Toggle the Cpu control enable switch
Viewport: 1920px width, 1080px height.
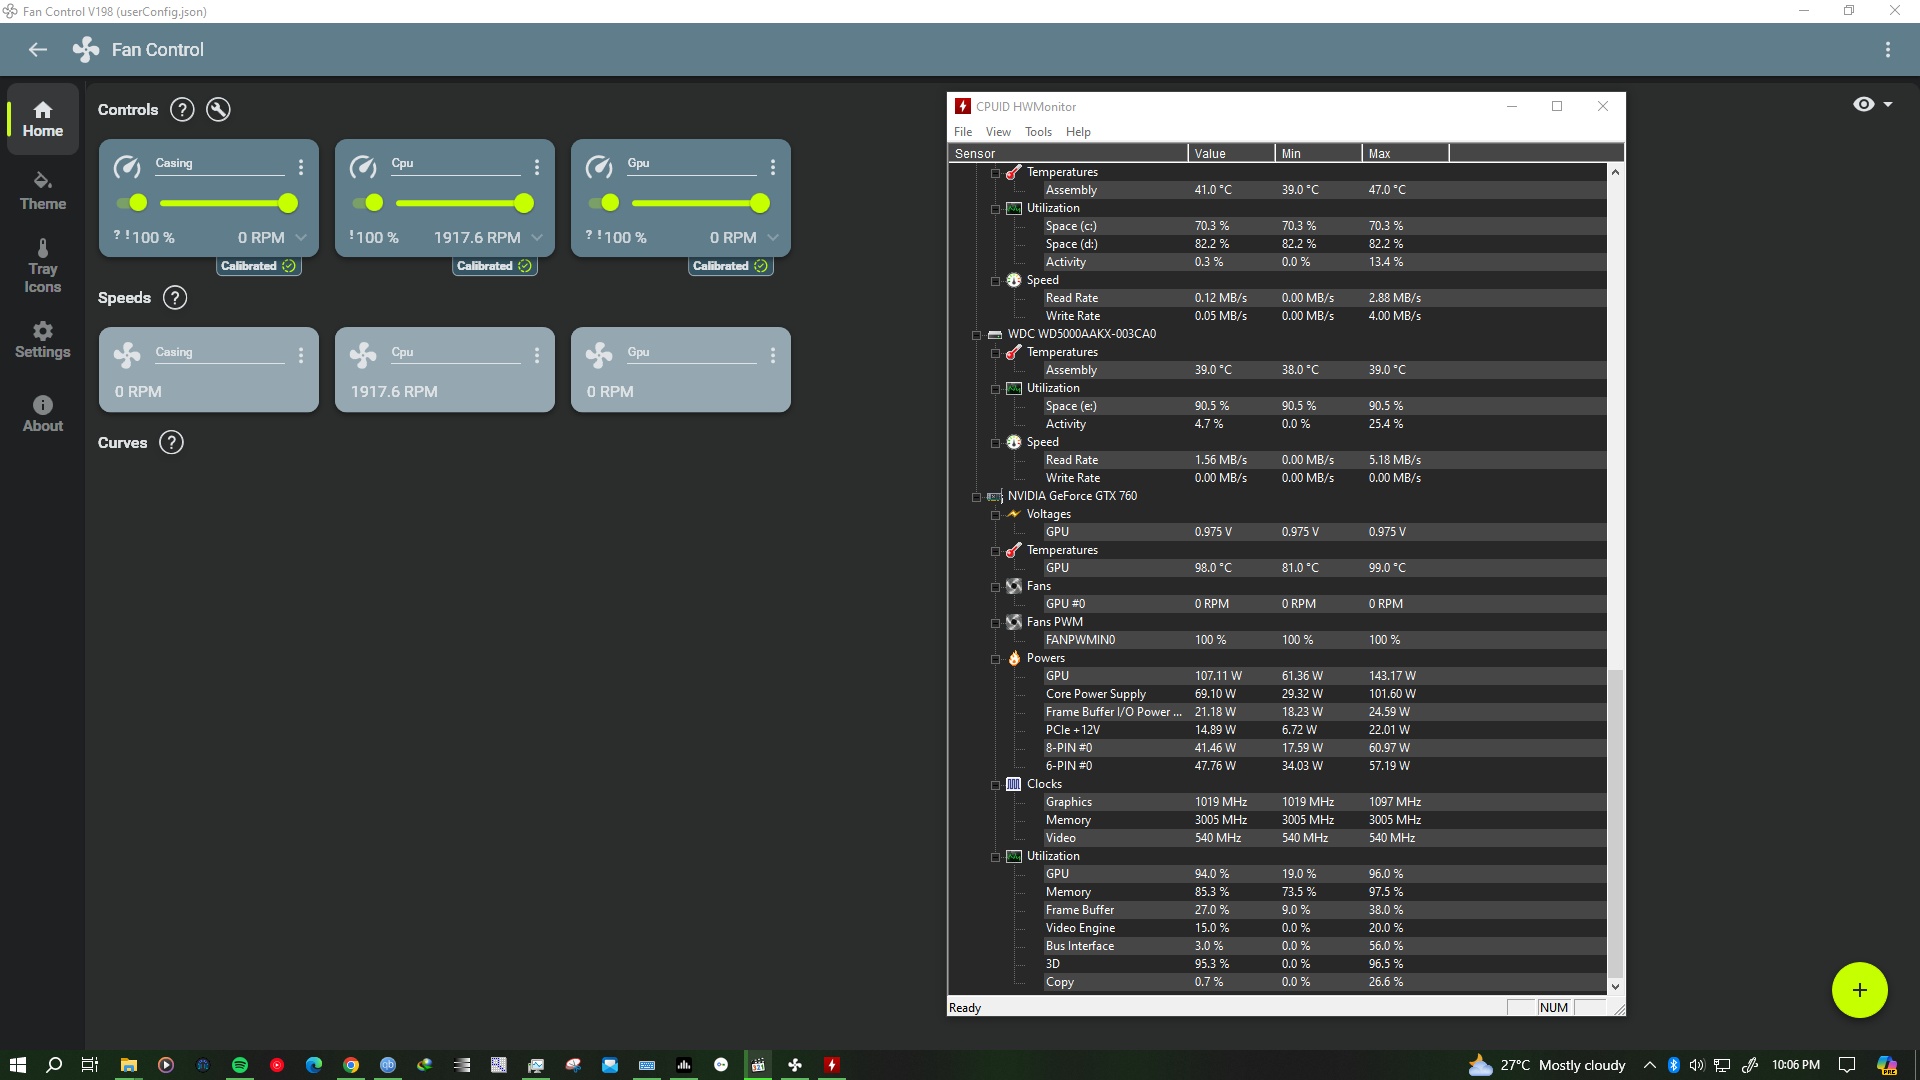click(x=367, y=203)
